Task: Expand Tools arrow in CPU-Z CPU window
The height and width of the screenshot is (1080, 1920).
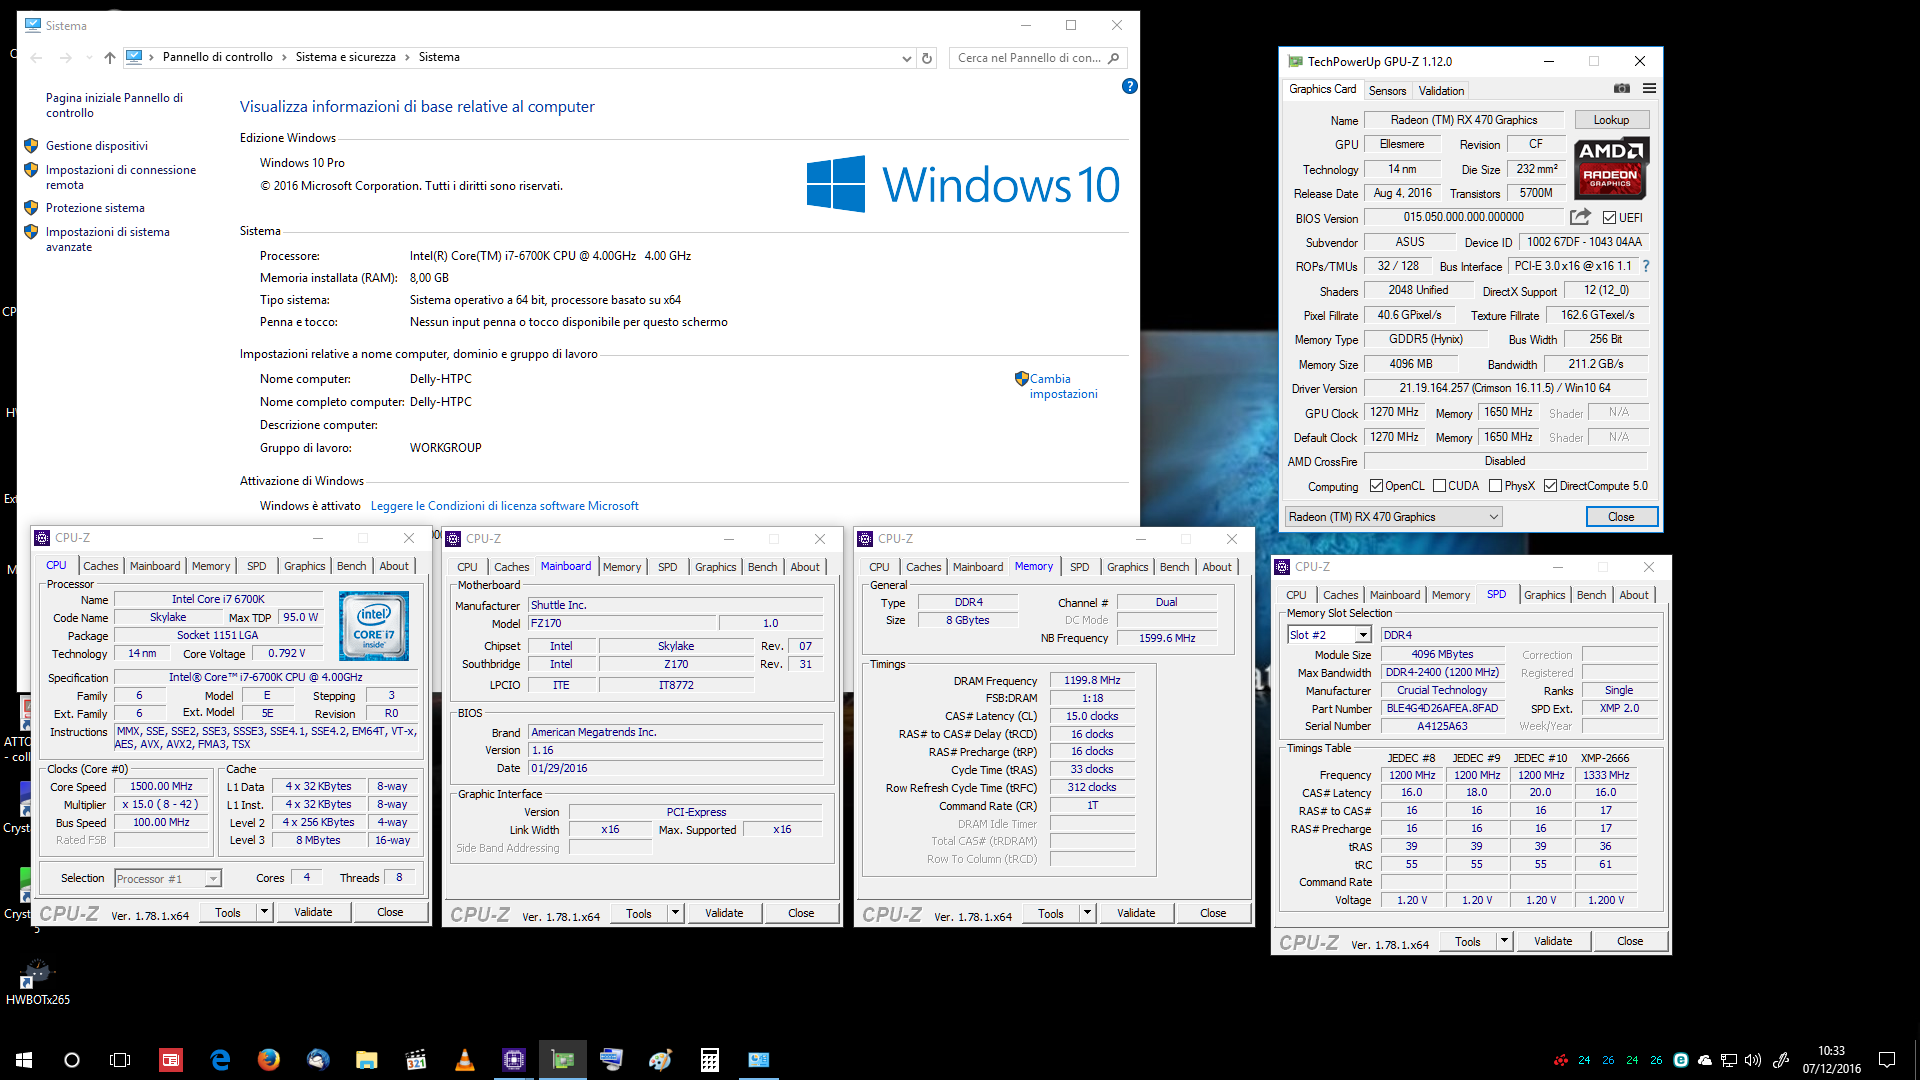Action: point(264,912)
